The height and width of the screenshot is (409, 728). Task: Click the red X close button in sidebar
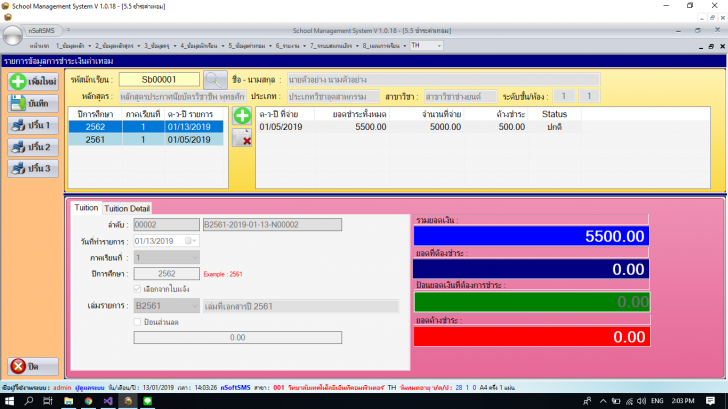click(x=33, y=366)
